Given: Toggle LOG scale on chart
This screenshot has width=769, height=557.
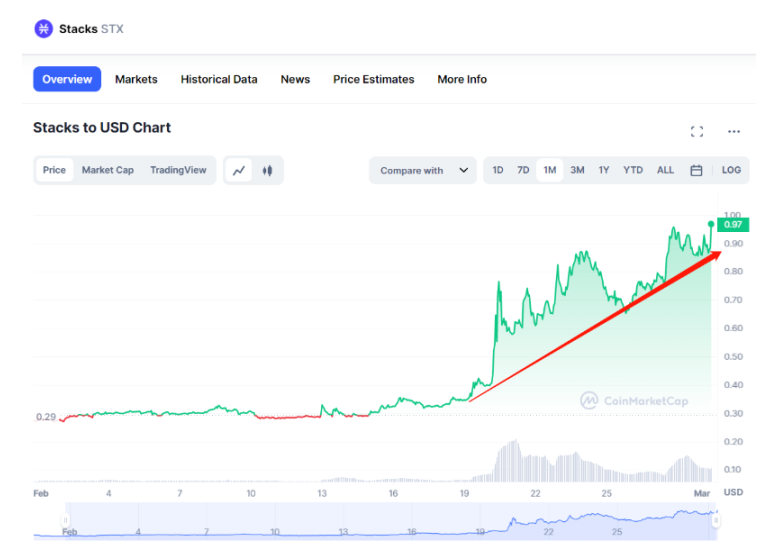Looking at the screenshot, I should (x=731, y=170).
